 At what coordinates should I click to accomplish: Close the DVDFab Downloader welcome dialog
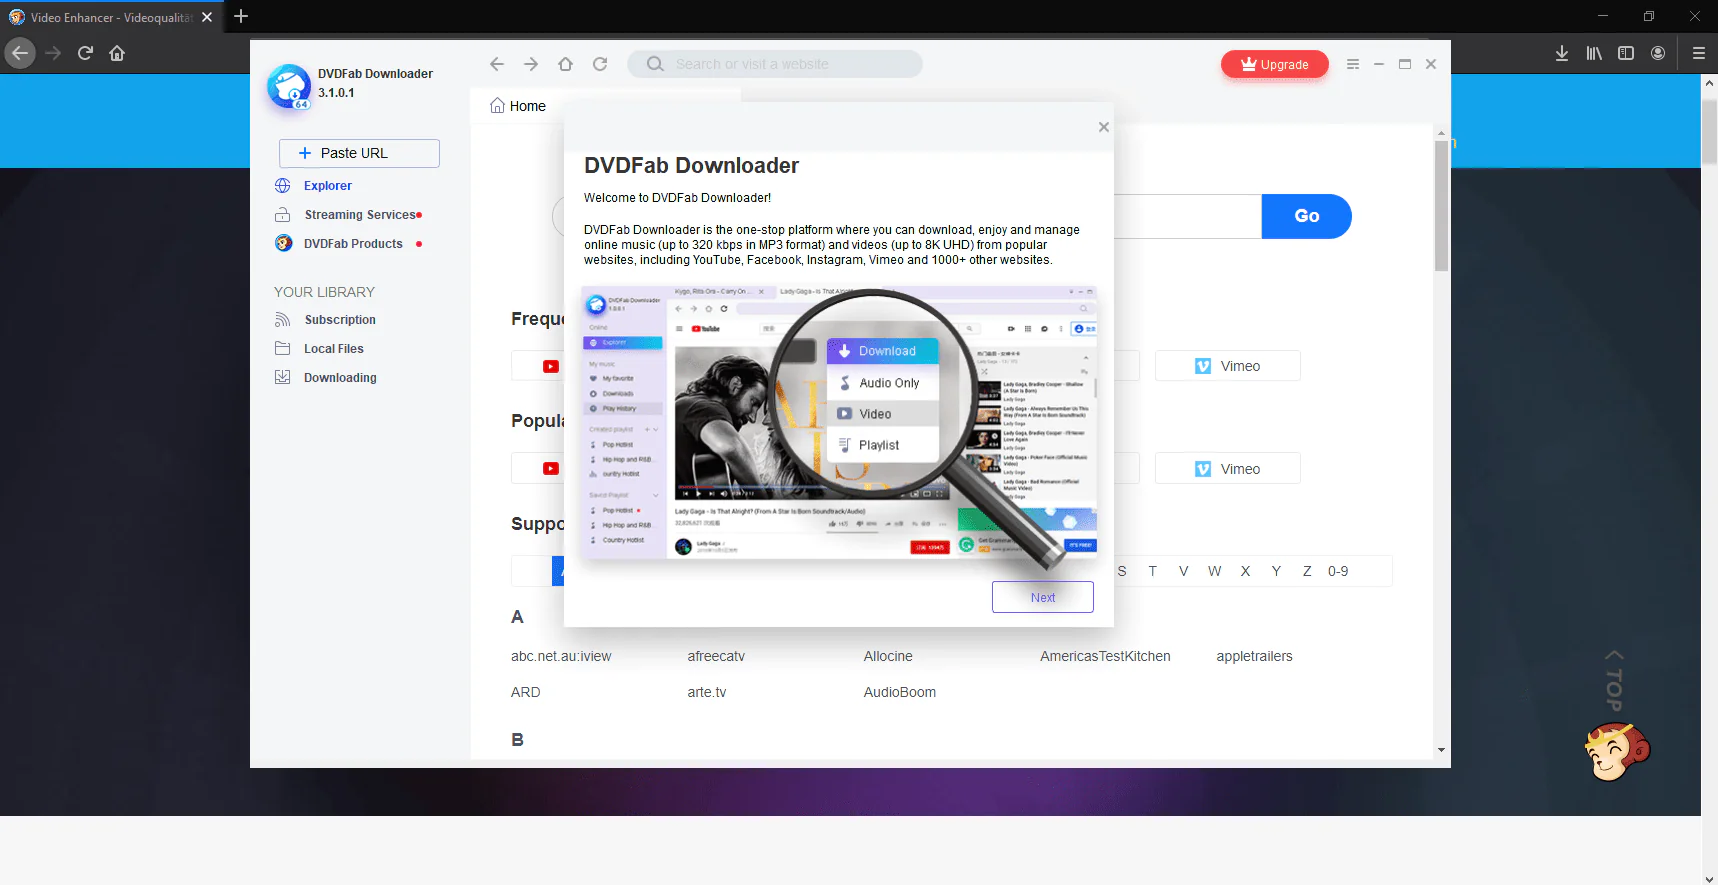1104,127
